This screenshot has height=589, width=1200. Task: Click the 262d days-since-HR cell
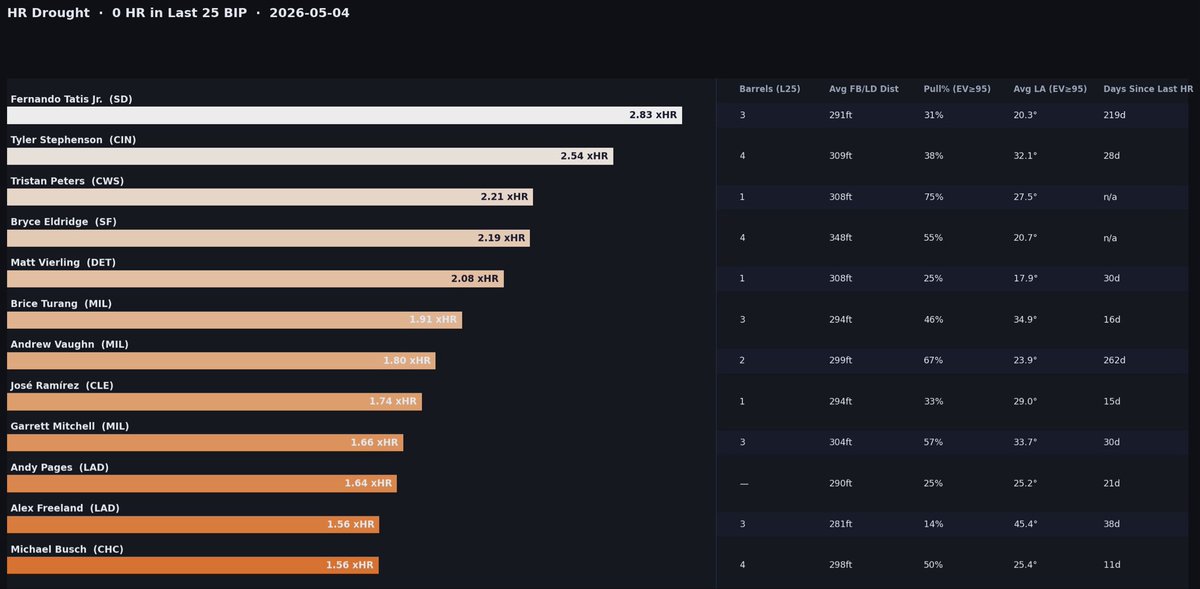tap(1114, 361)
